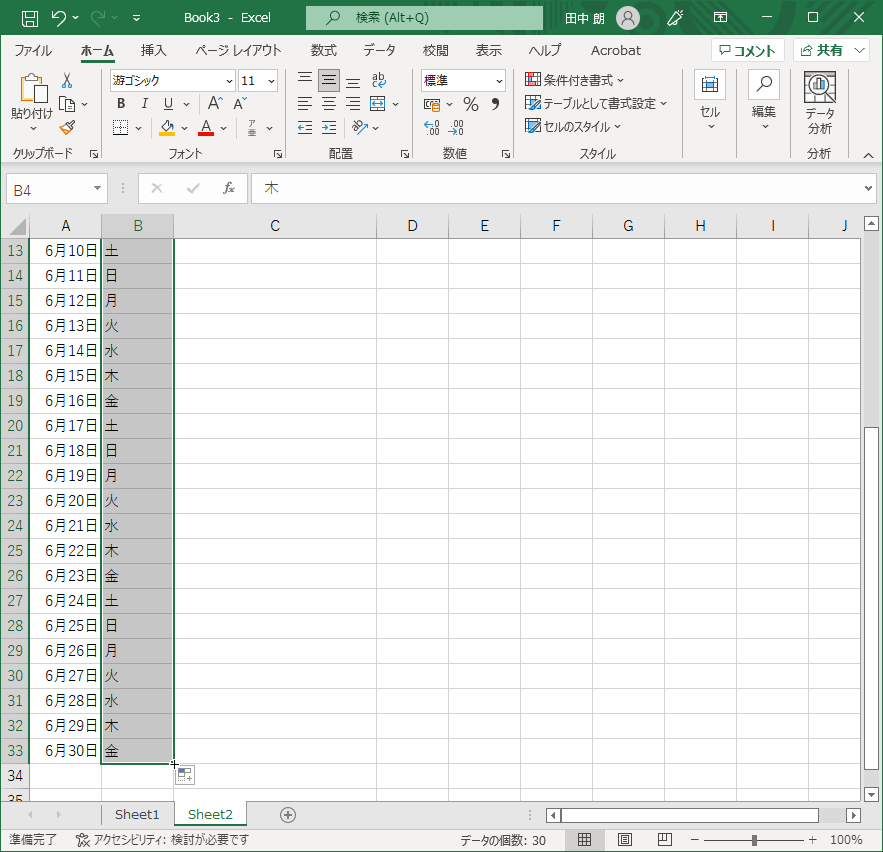Click the Orientation text angle icon
The width and height of the screenshot is (883, 852).
tap(360, 128)
